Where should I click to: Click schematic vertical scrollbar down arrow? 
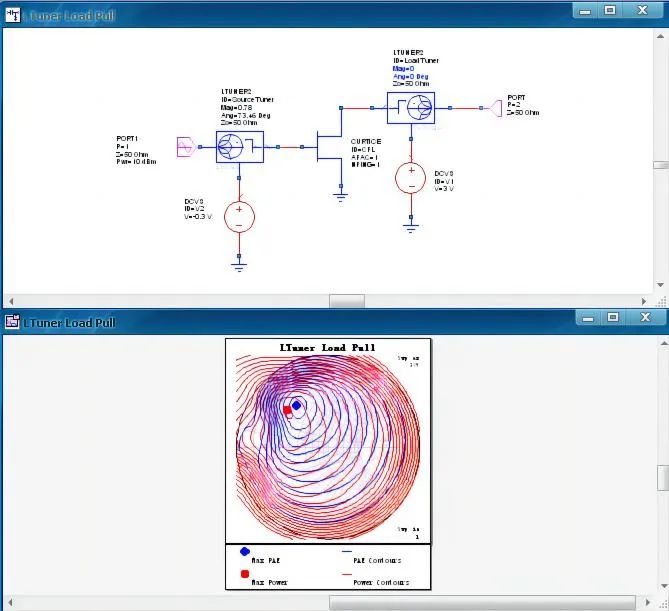tap(660, 285)
